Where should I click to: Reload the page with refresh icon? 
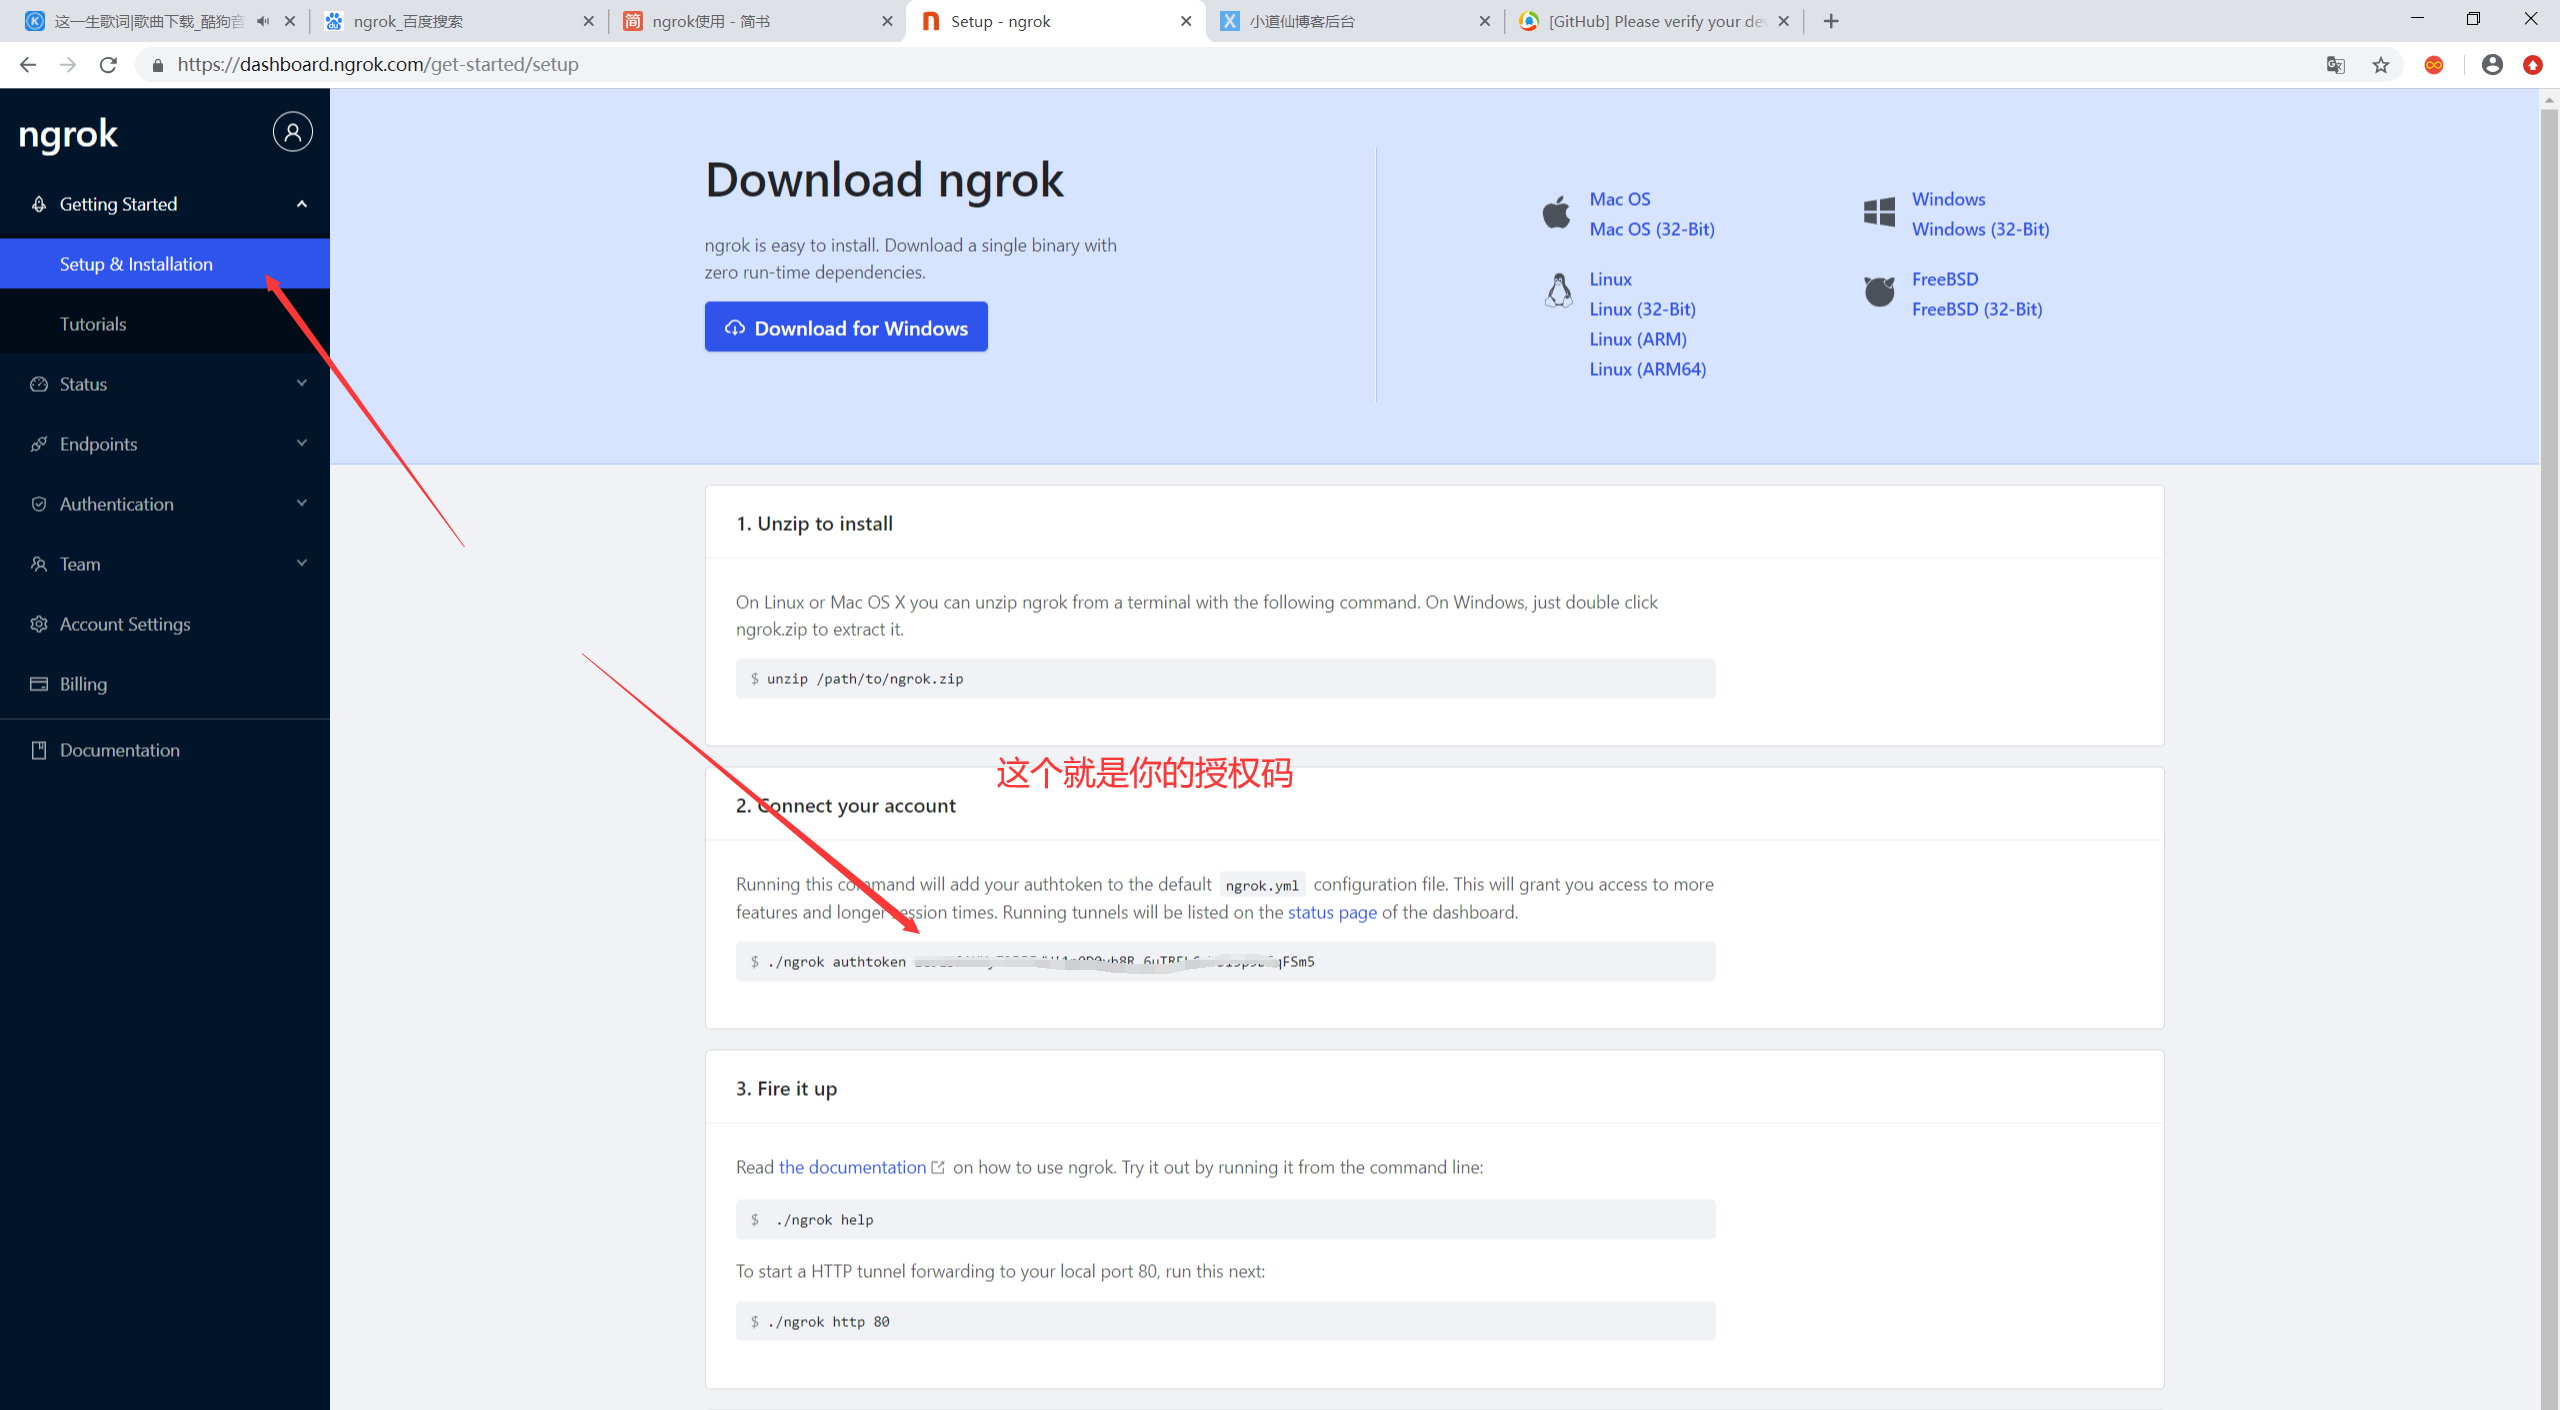108,65
